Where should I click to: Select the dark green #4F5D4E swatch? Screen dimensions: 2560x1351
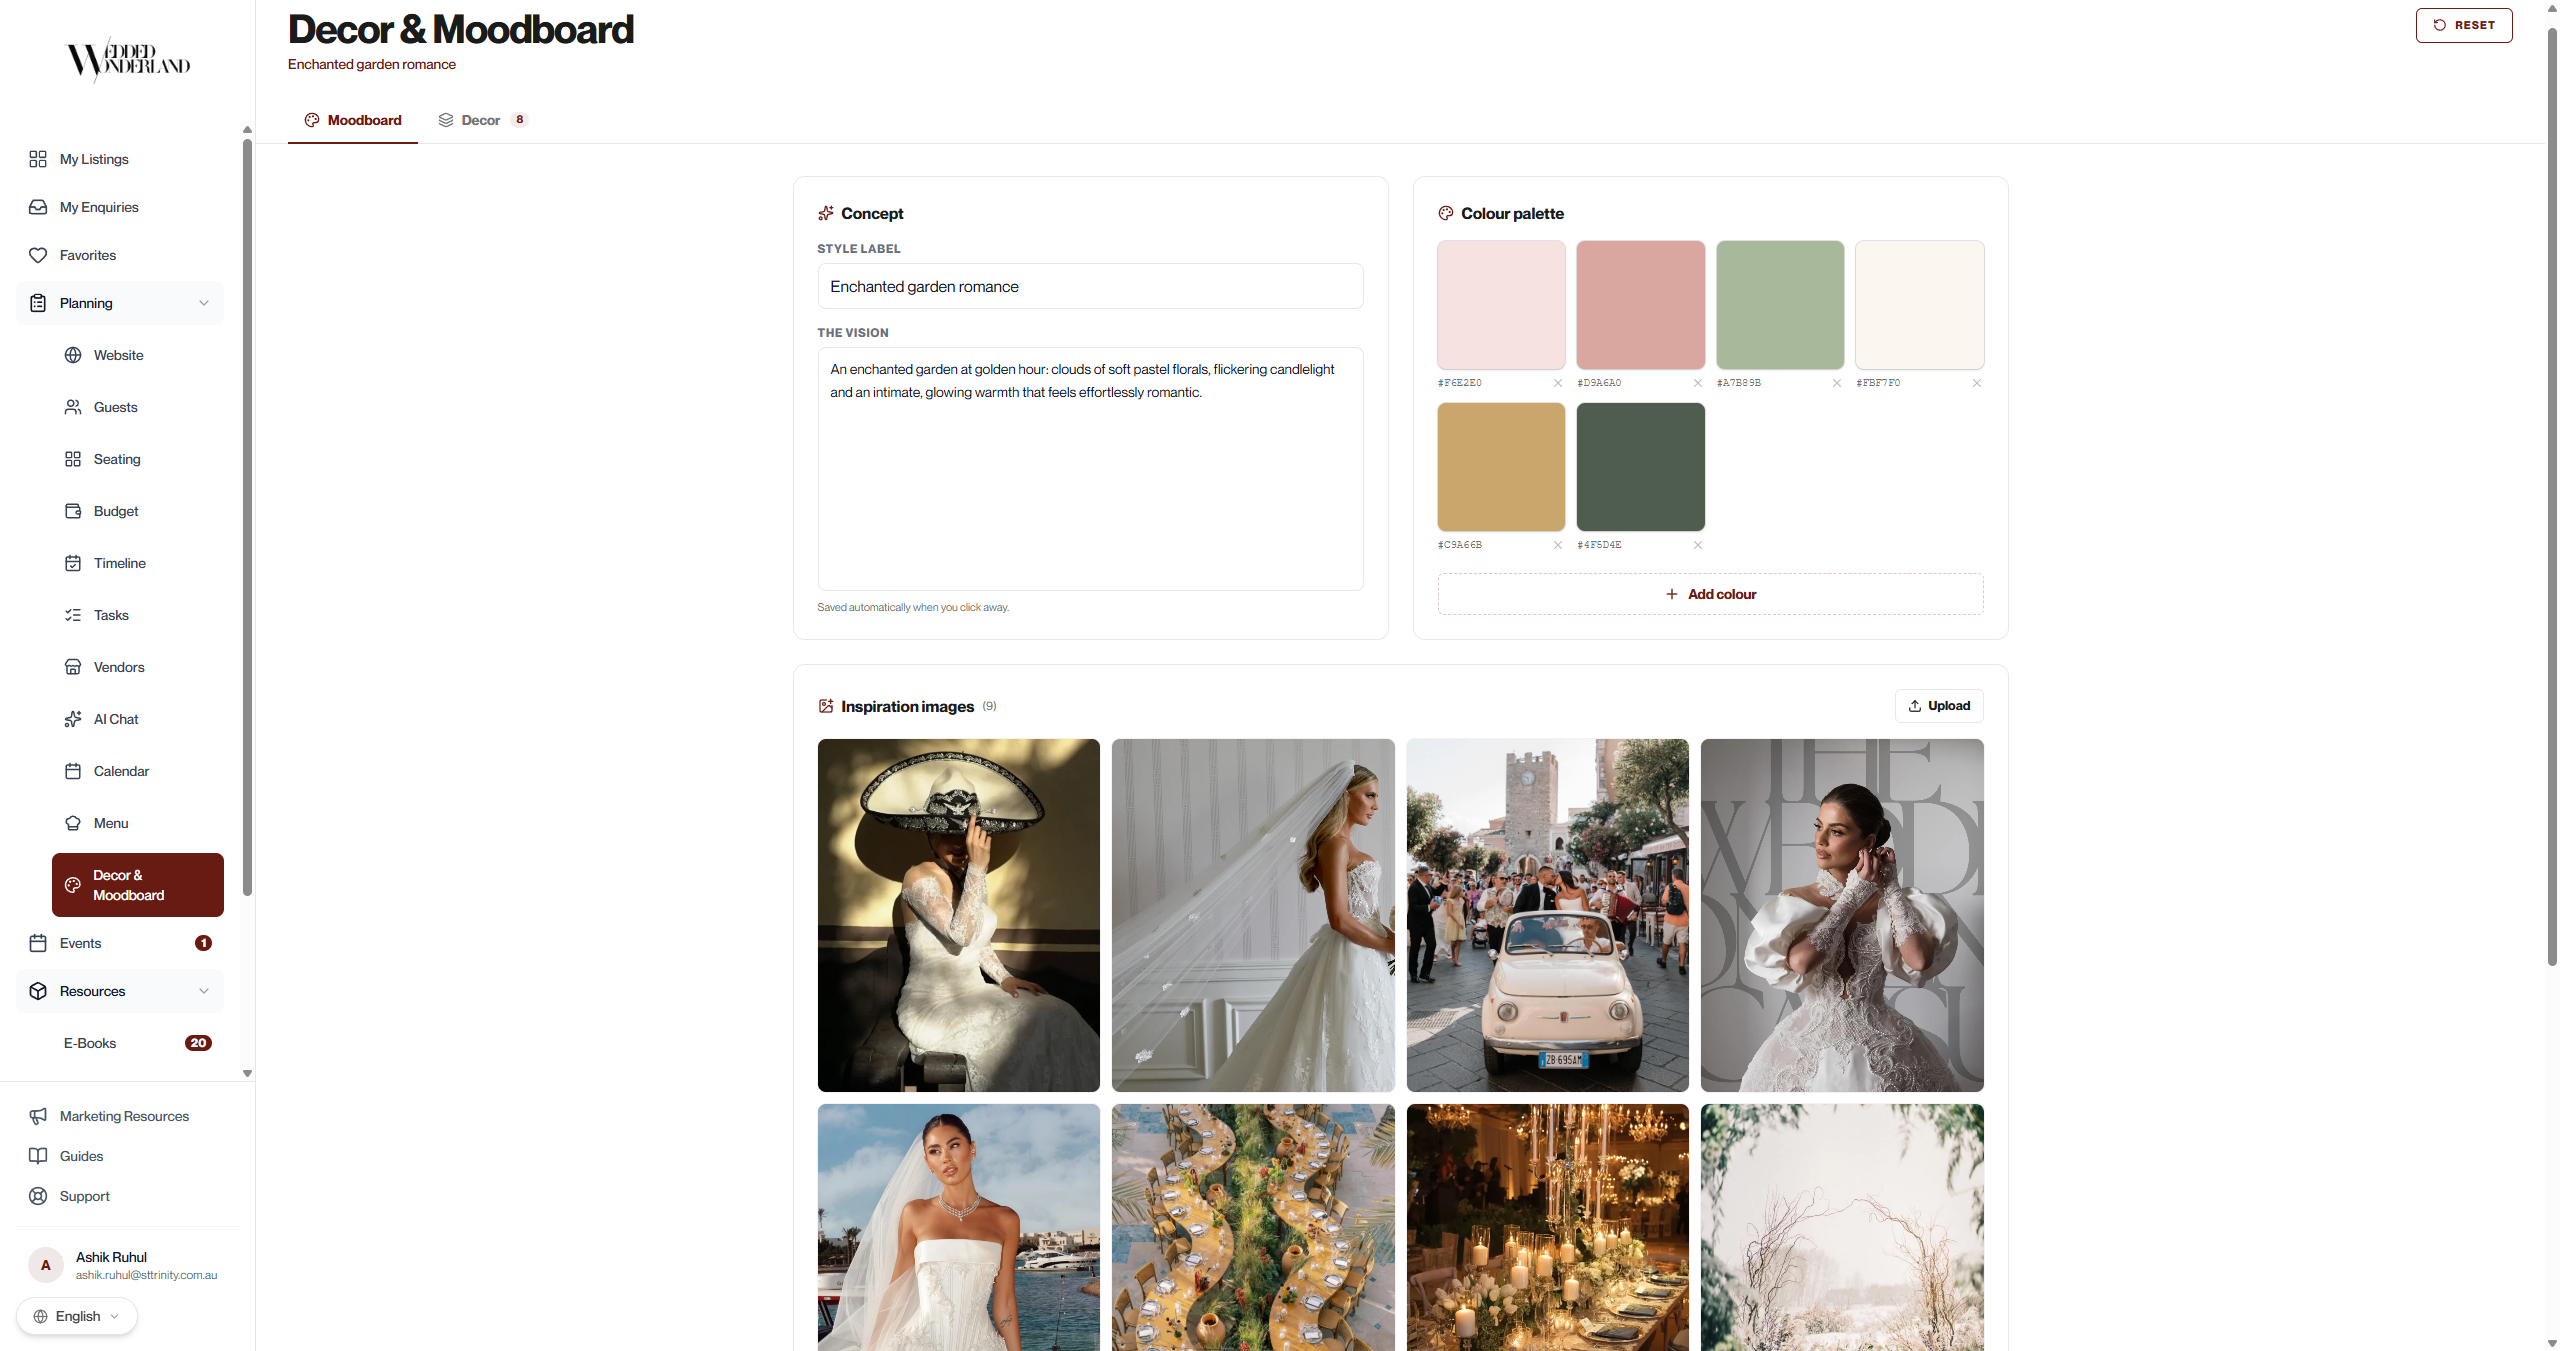1641,467
